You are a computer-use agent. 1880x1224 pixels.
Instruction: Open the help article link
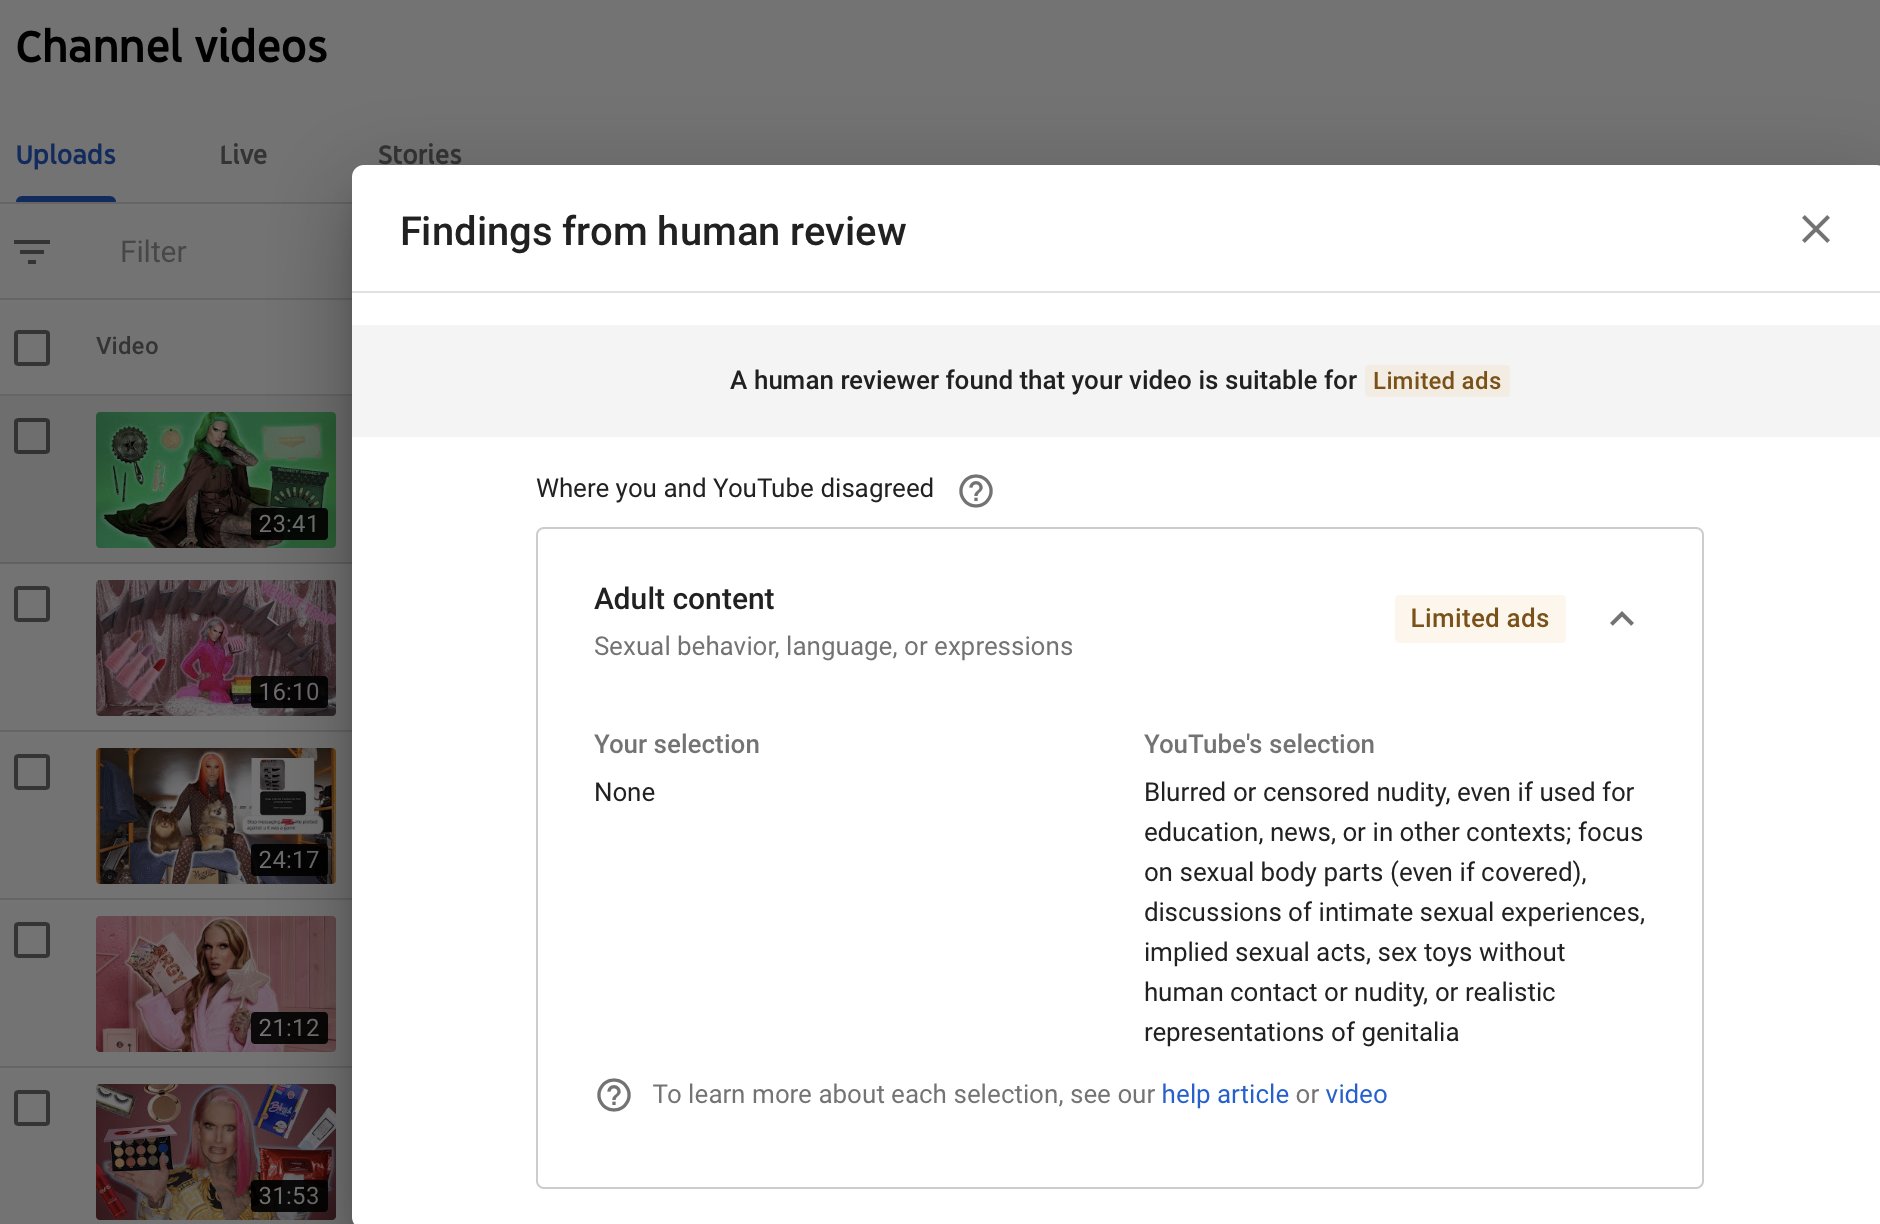[x=1225, y=1094]
